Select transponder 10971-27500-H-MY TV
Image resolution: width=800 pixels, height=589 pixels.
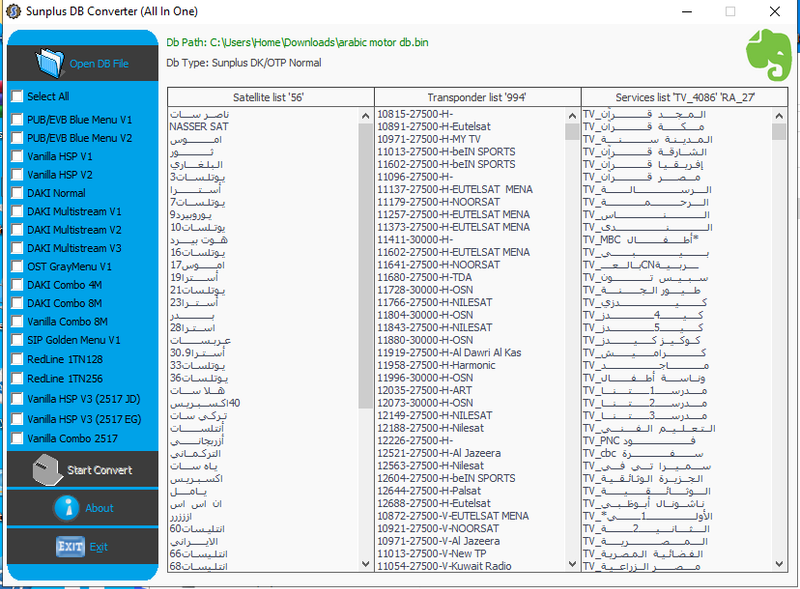pyautogui.click(x=429, y=139)
